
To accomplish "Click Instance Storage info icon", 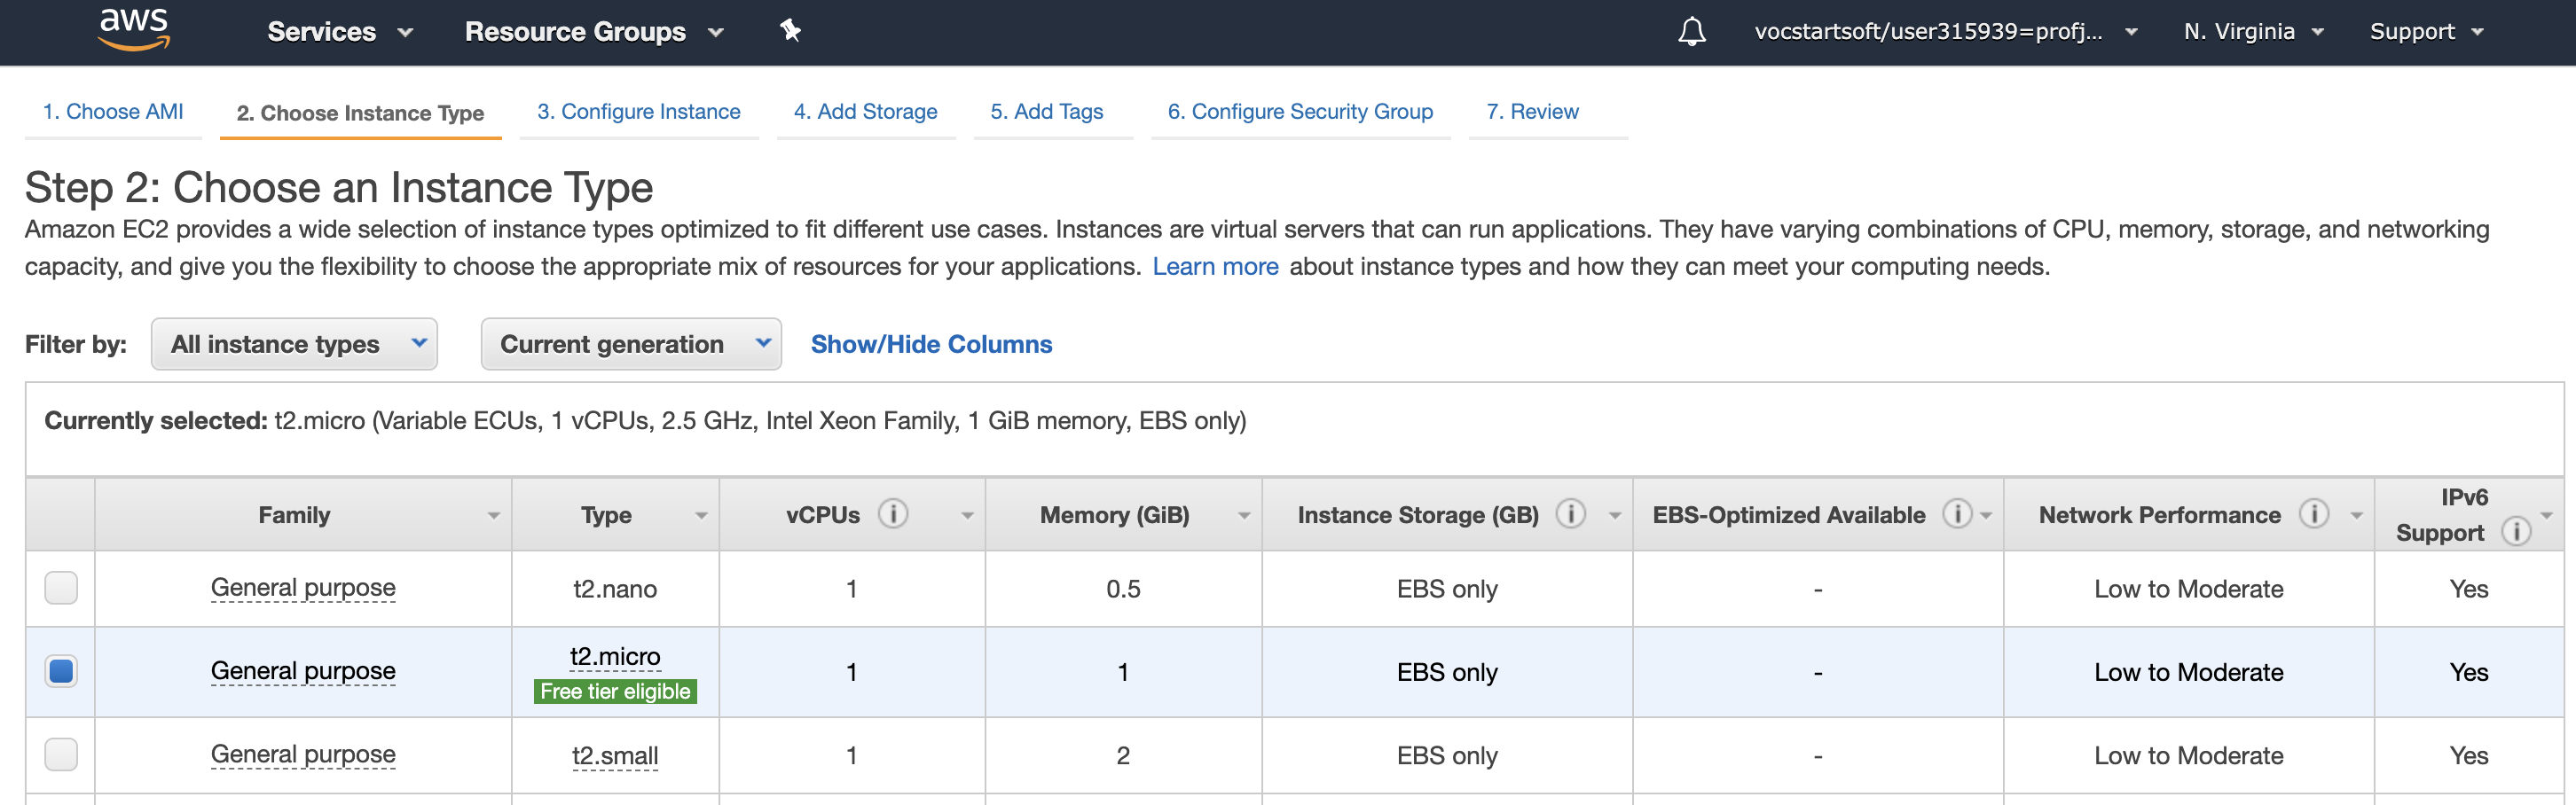I will (x=1570, y=514).
